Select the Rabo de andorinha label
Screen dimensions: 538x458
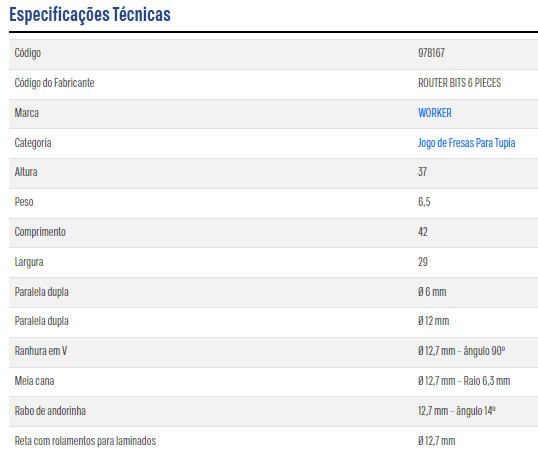tap(50, 411)
